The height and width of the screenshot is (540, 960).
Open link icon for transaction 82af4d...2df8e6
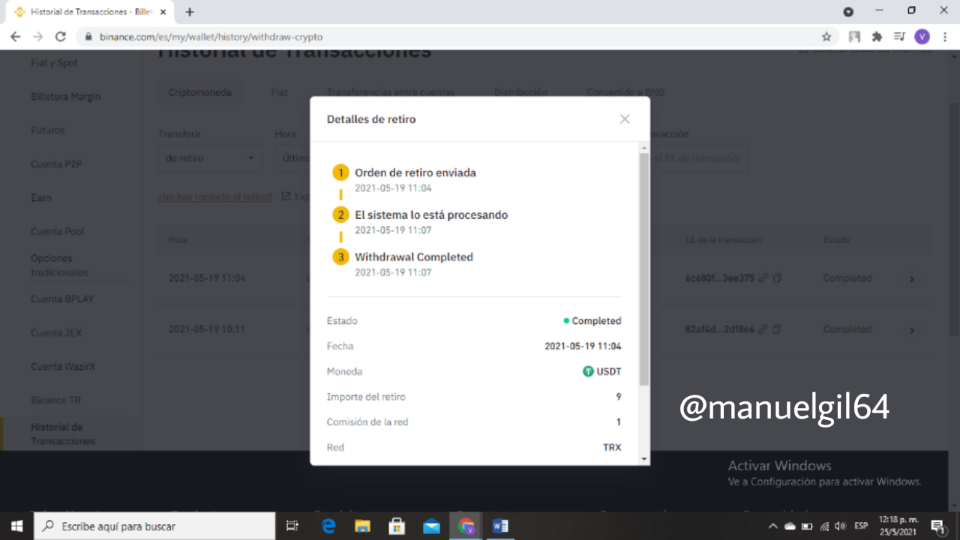(x=762, y=329)
